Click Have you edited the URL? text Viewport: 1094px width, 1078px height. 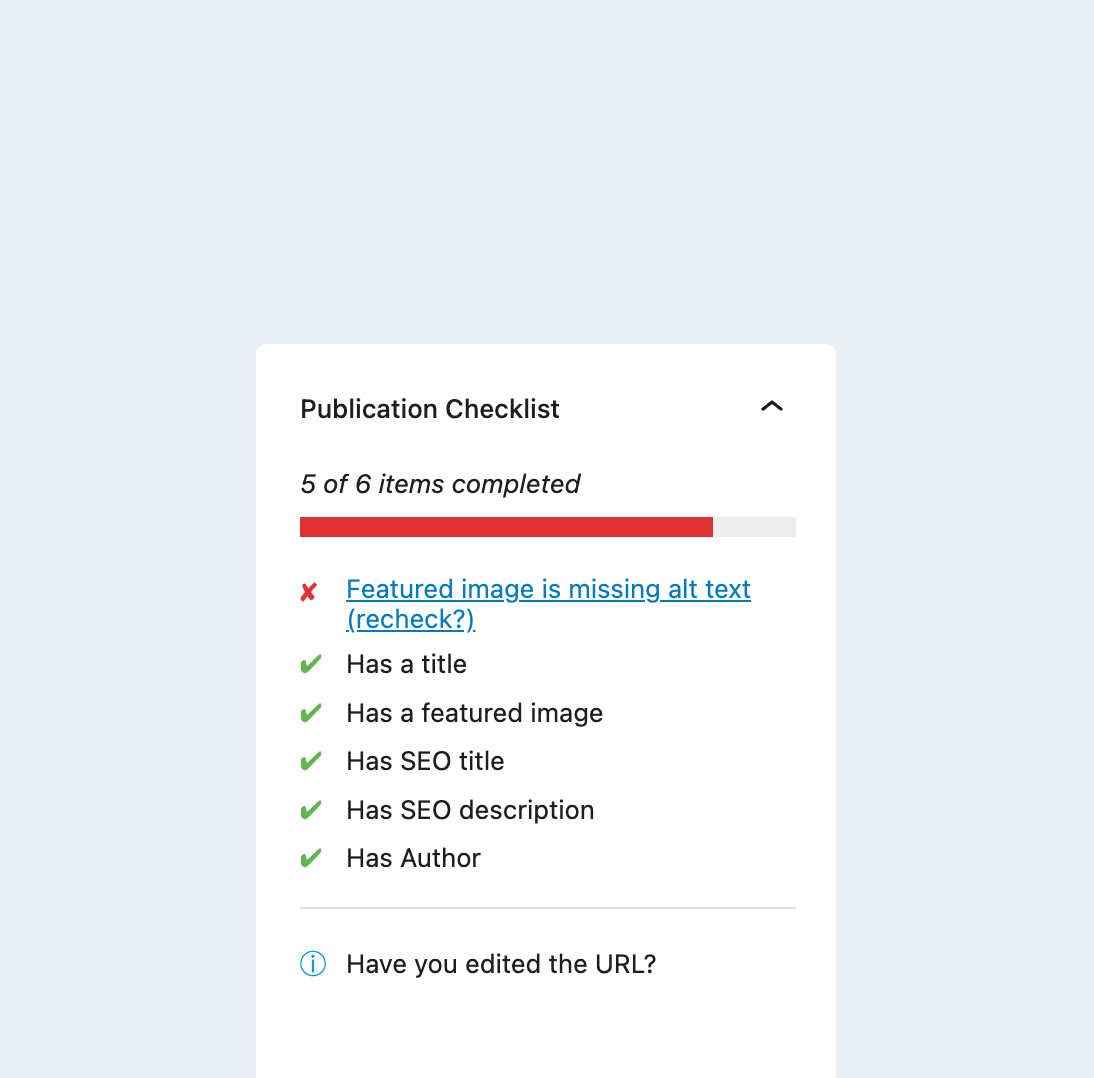pyautogui.click(x=501, y=964)
